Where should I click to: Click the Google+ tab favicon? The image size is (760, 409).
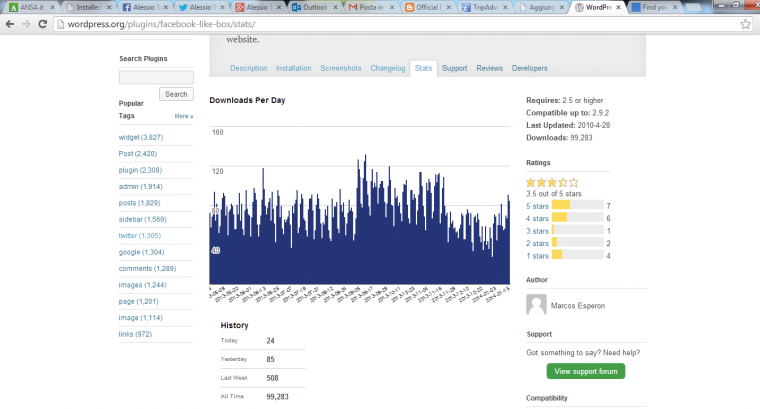click(239, 7)
